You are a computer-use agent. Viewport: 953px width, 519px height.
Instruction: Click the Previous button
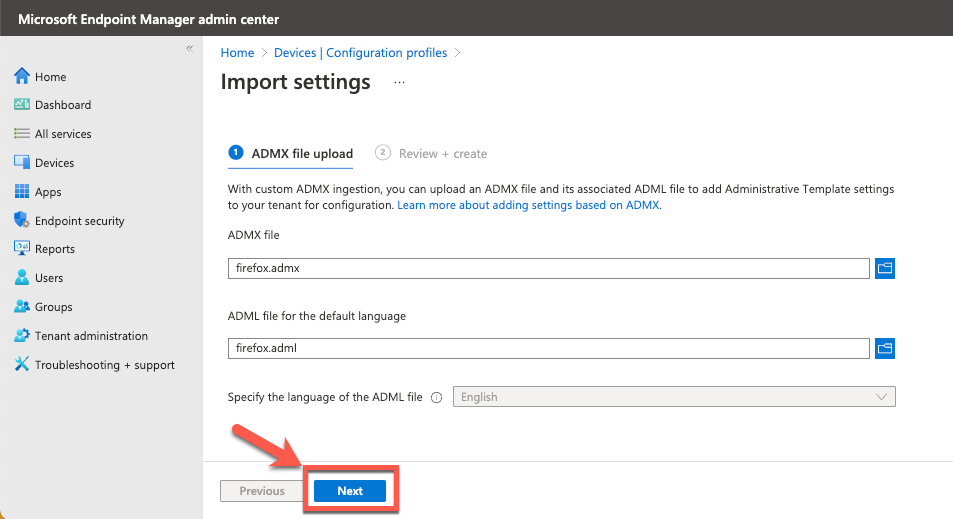click(262, 491)
